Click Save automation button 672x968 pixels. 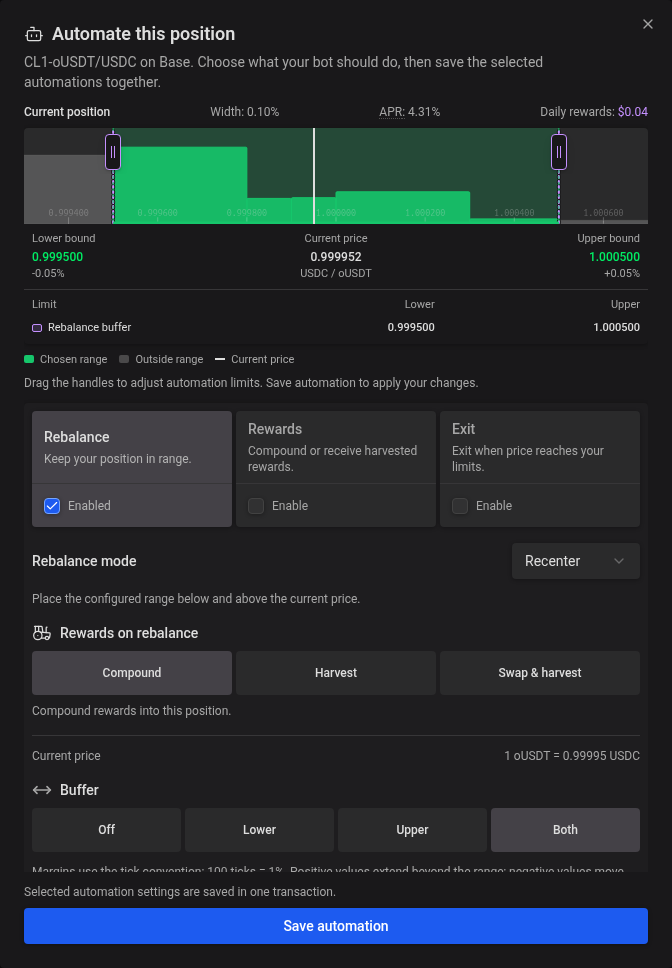pos(336,926)
